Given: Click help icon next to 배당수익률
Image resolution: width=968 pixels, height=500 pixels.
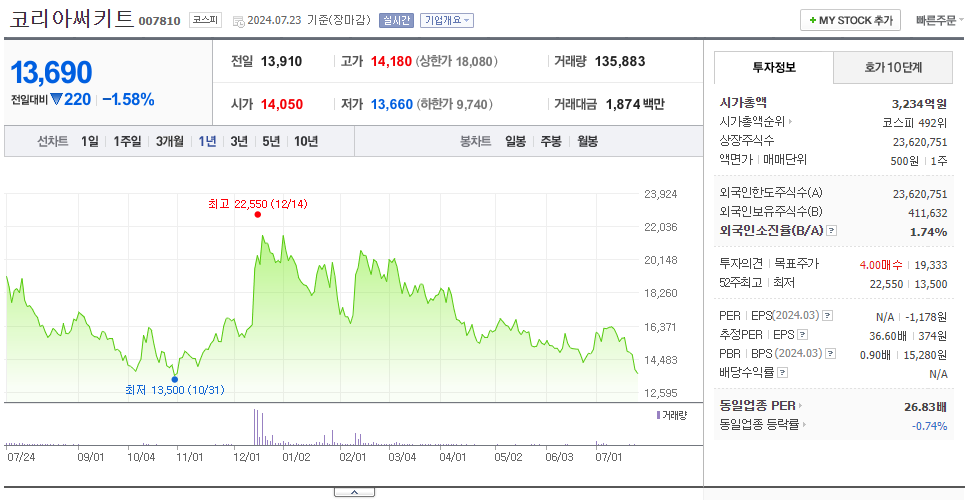Looking at the screenshot, I should pos(783,373).
